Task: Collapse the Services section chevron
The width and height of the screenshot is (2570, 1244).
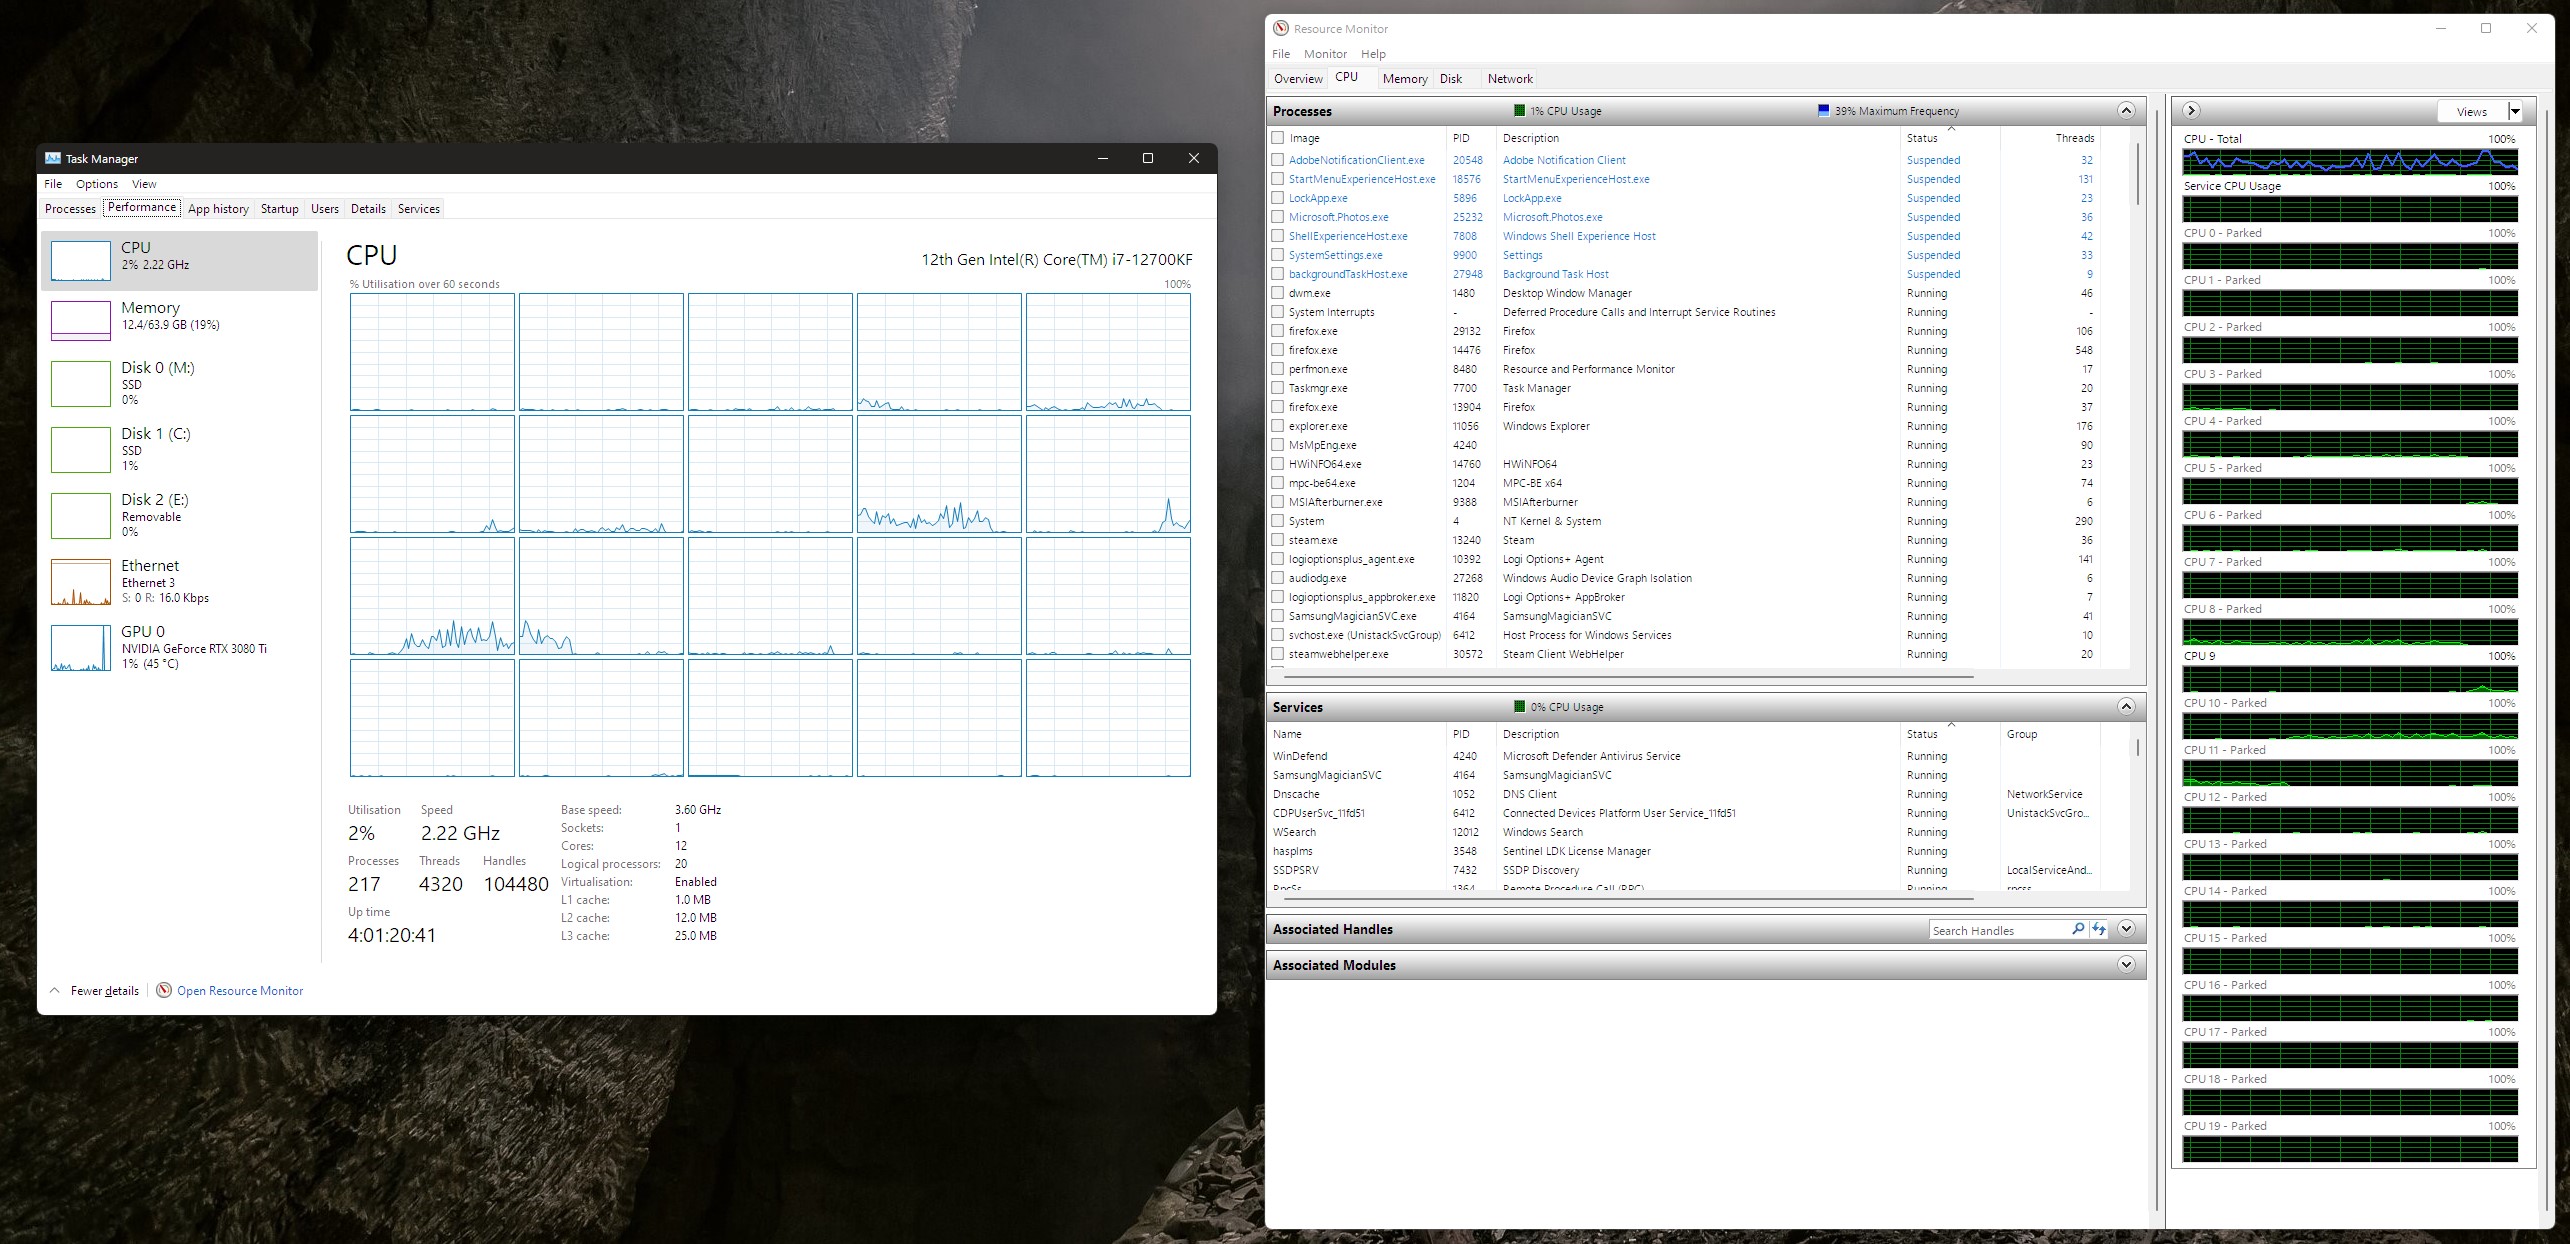Action: pos(2127,707)
